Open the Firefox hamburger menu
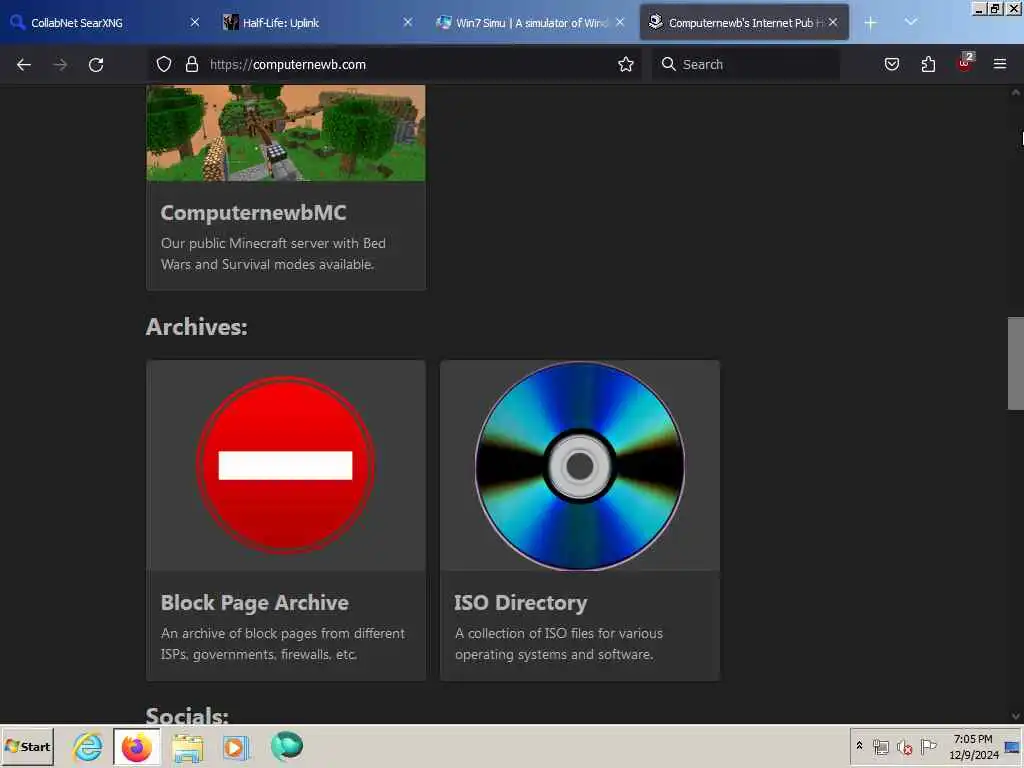The width and height of the screenshot is (1024, 768). [x=1000, y=64]
